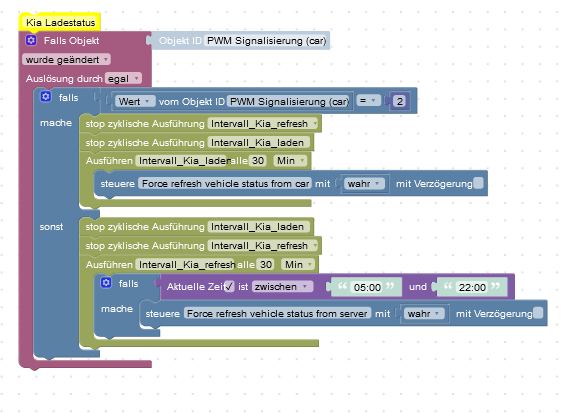Toggle mit Verzögerung checkbox for refresh from car
The image size is (569, 413).
[x=478, y=183]
